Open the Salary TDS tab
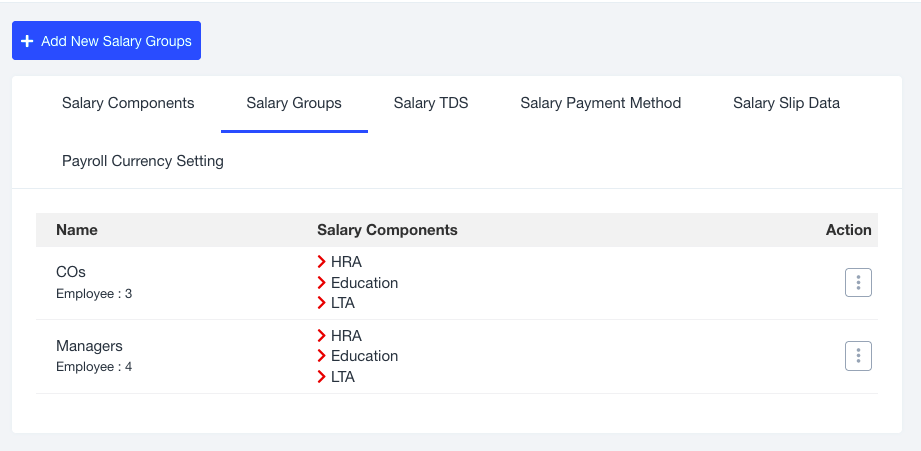921x451 pixels. point(431,103)
